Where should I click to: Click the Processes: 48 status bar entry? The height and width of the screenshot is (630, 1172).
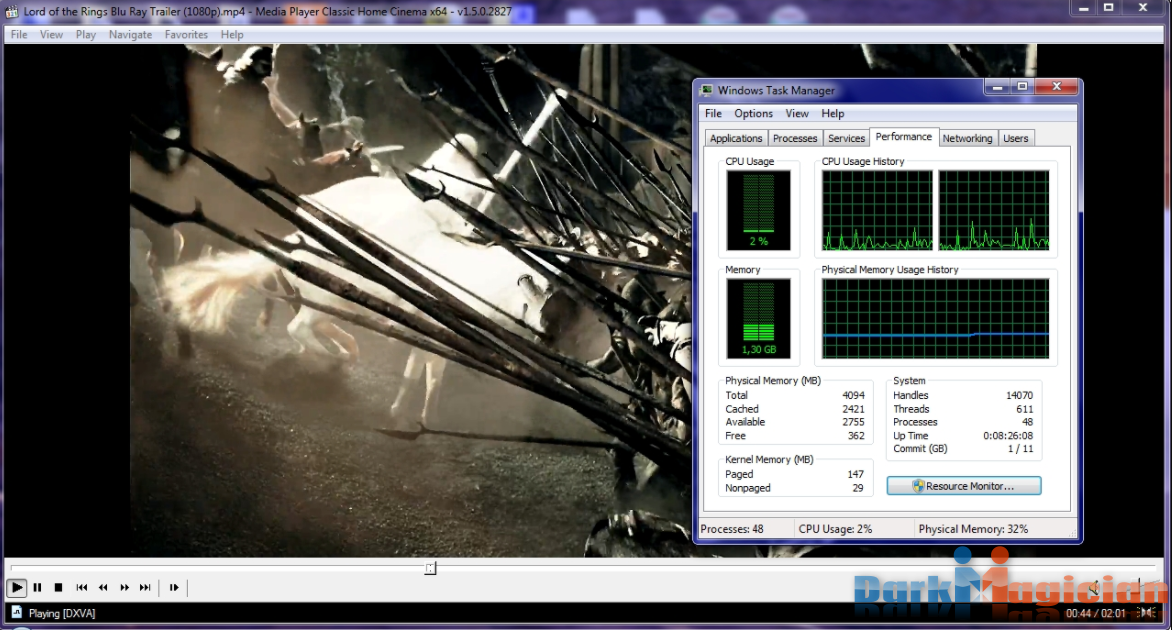[x=732, y=528]
